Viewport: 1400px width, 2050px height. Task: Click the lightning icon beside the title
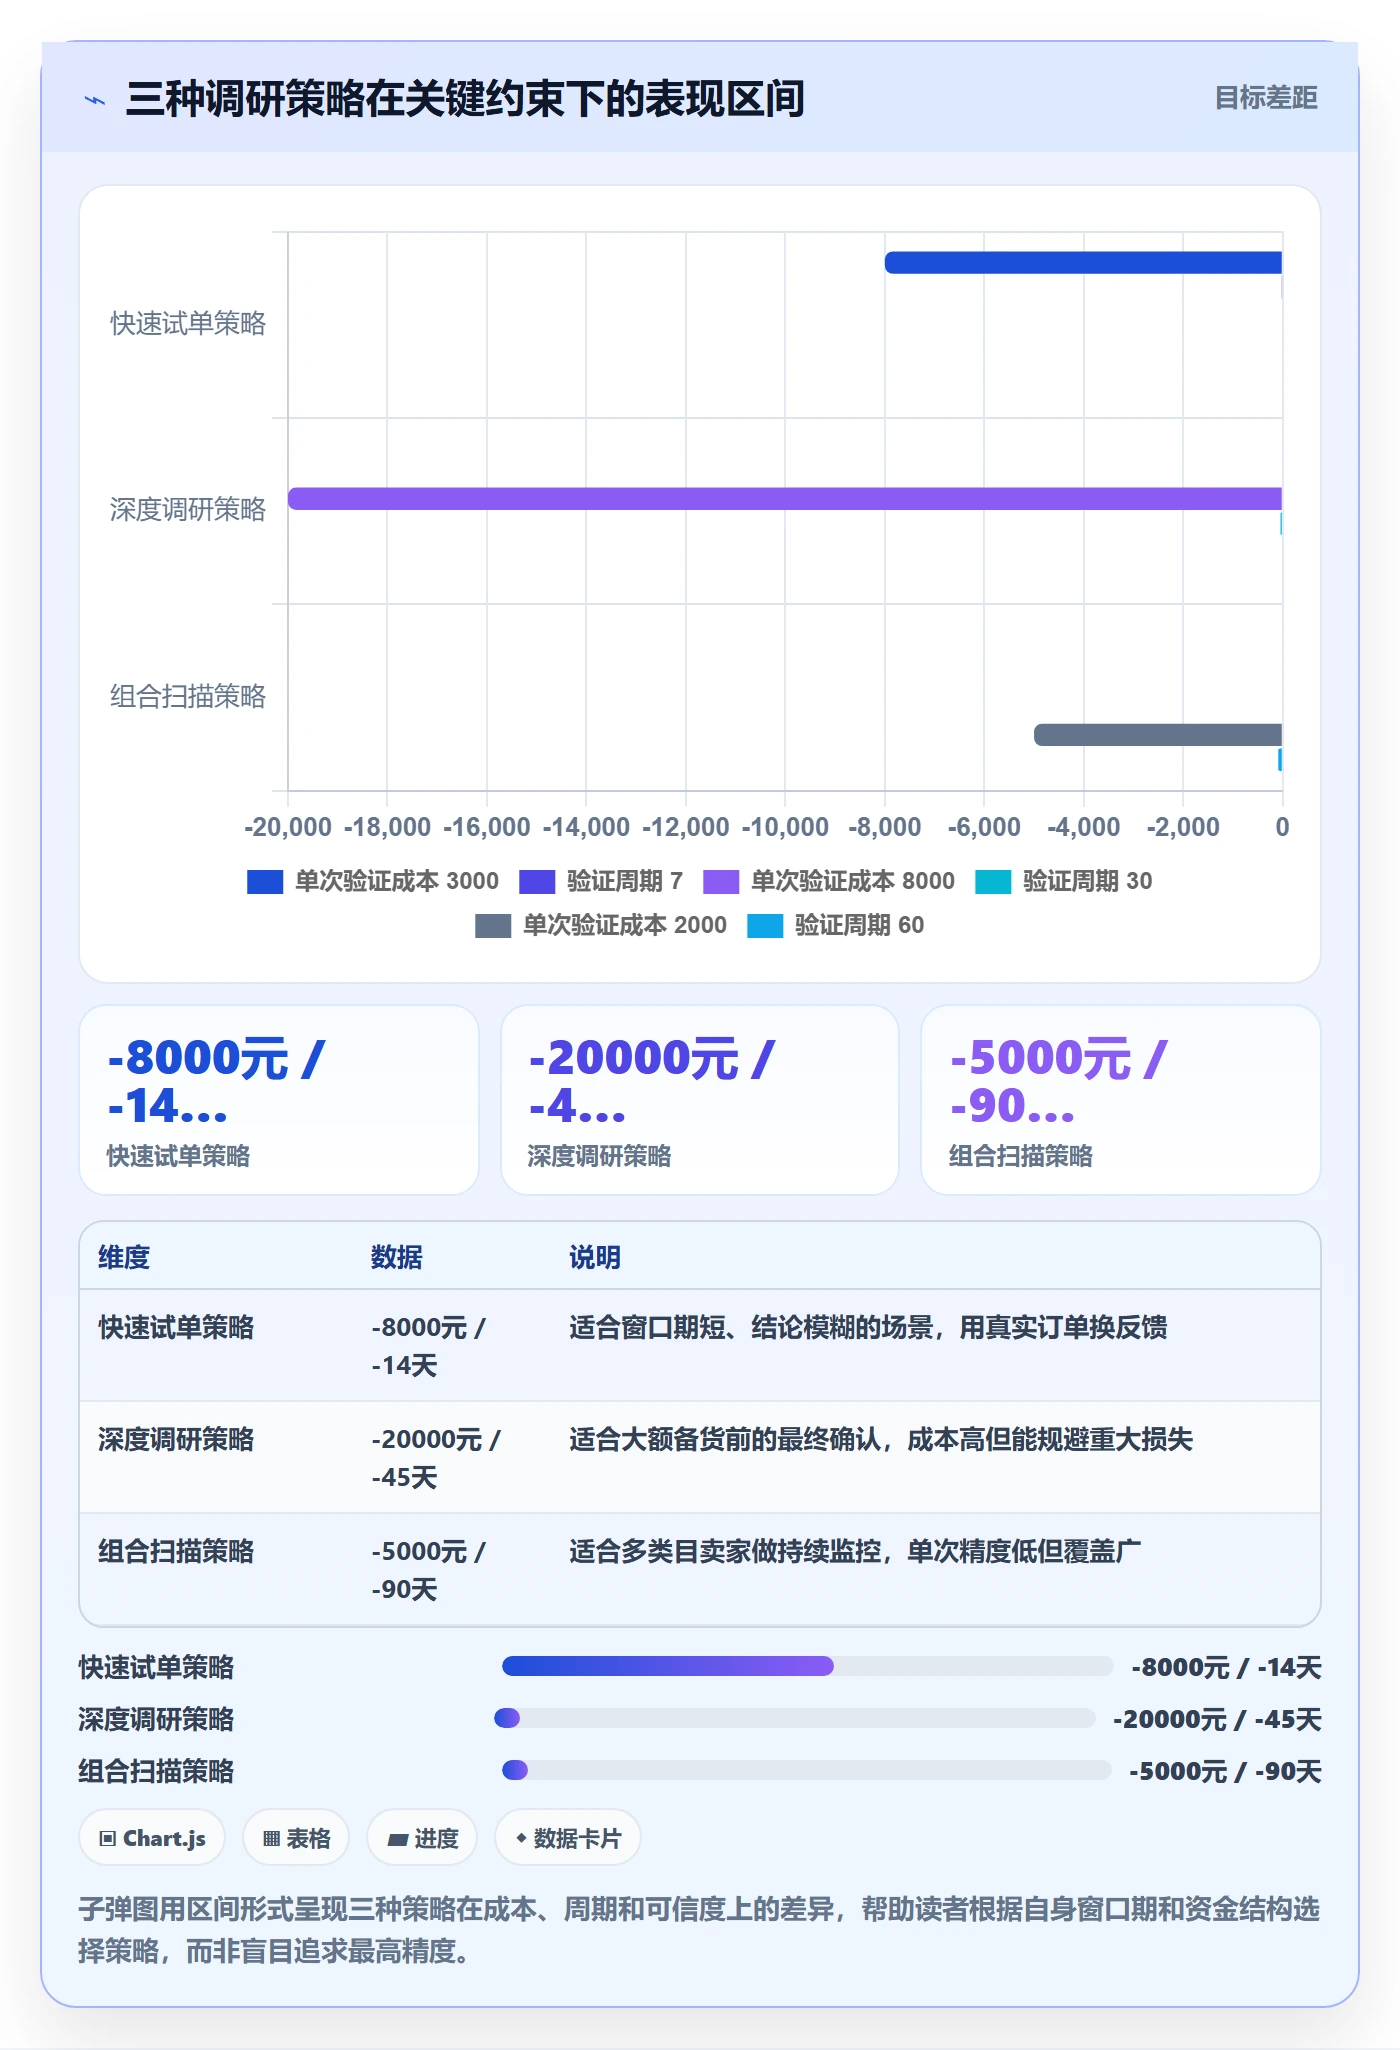click(95, 100)
